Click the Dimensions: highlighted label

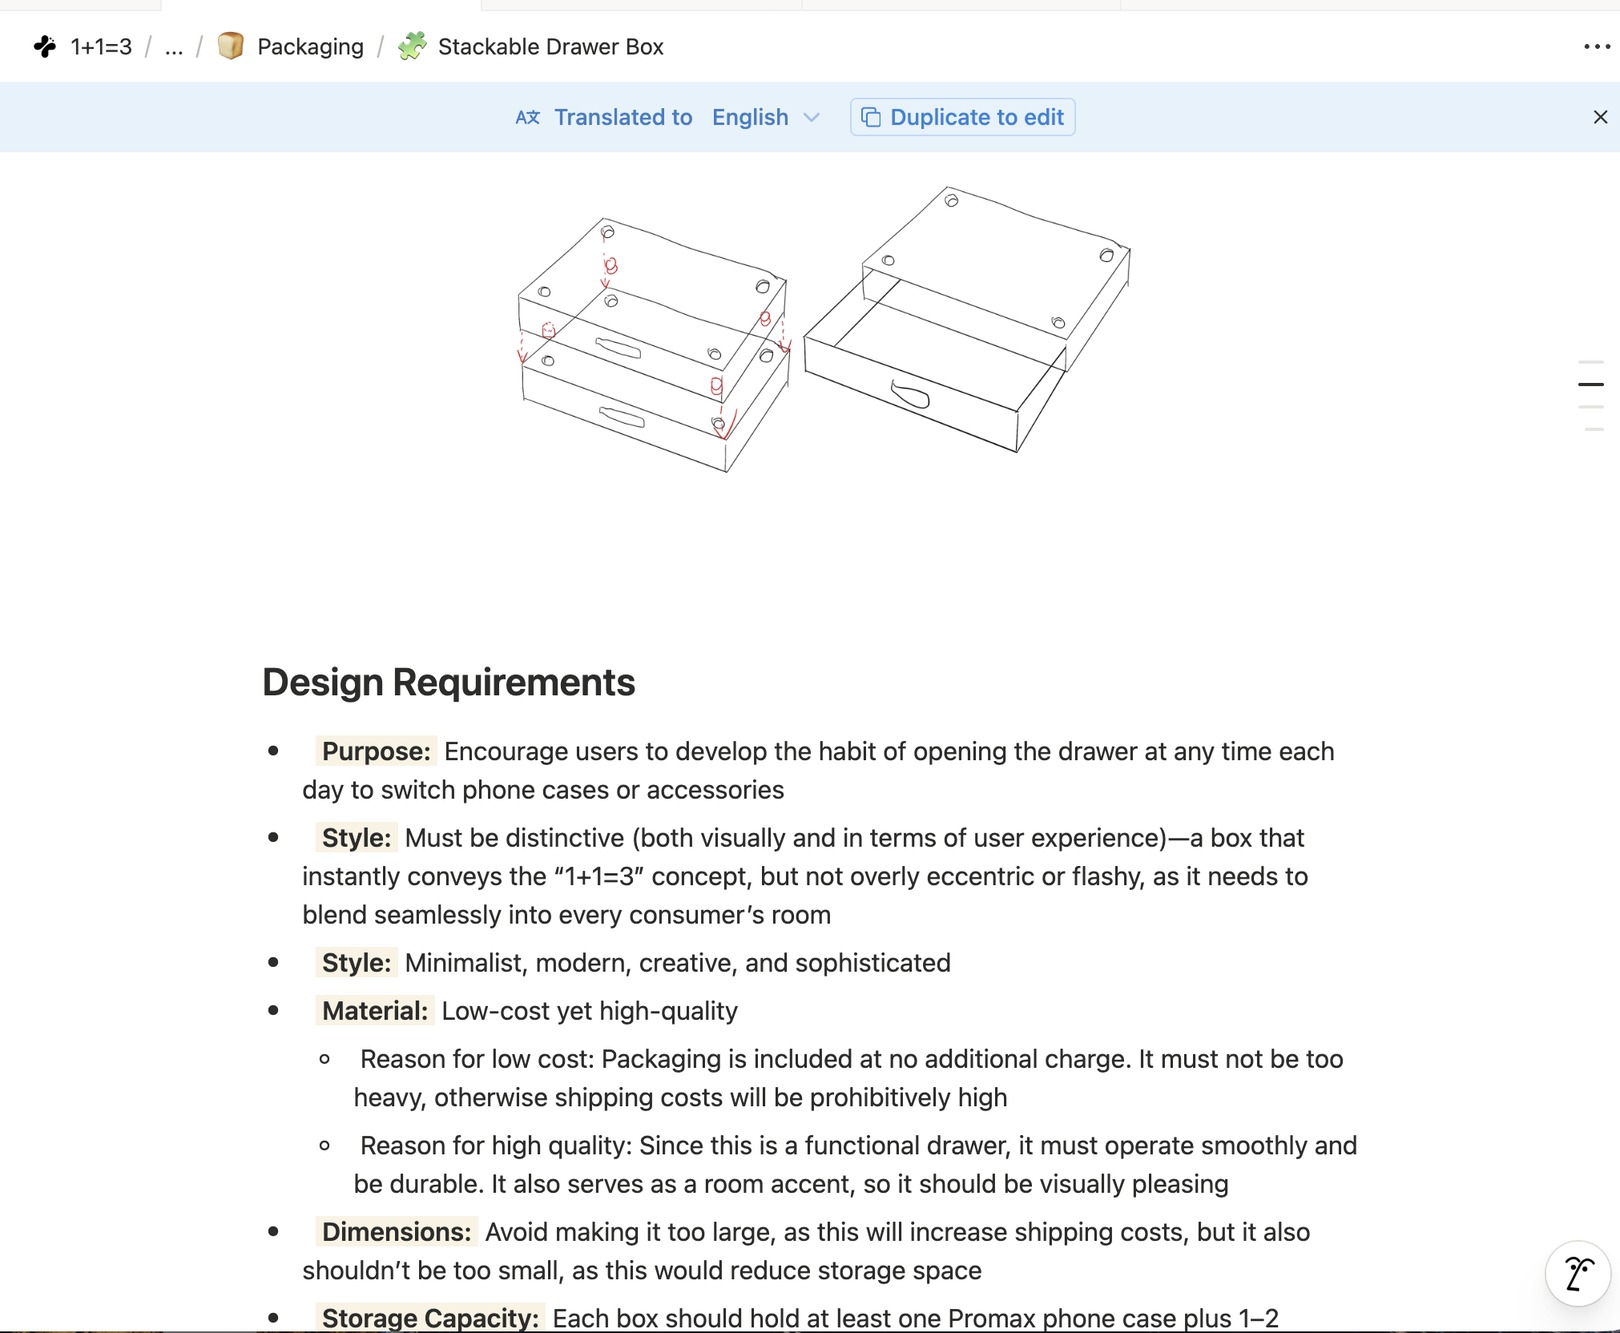[x=396, y=1232]
